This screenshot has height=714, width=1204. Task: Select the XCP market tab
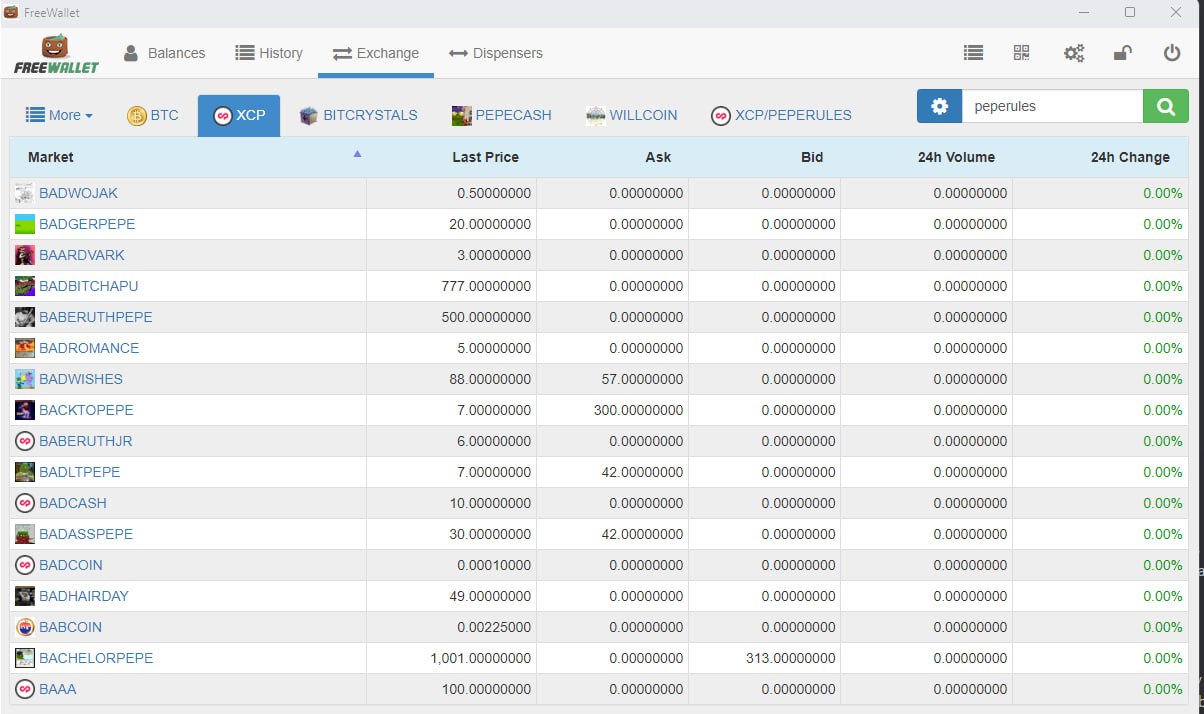tap(239, 115)
